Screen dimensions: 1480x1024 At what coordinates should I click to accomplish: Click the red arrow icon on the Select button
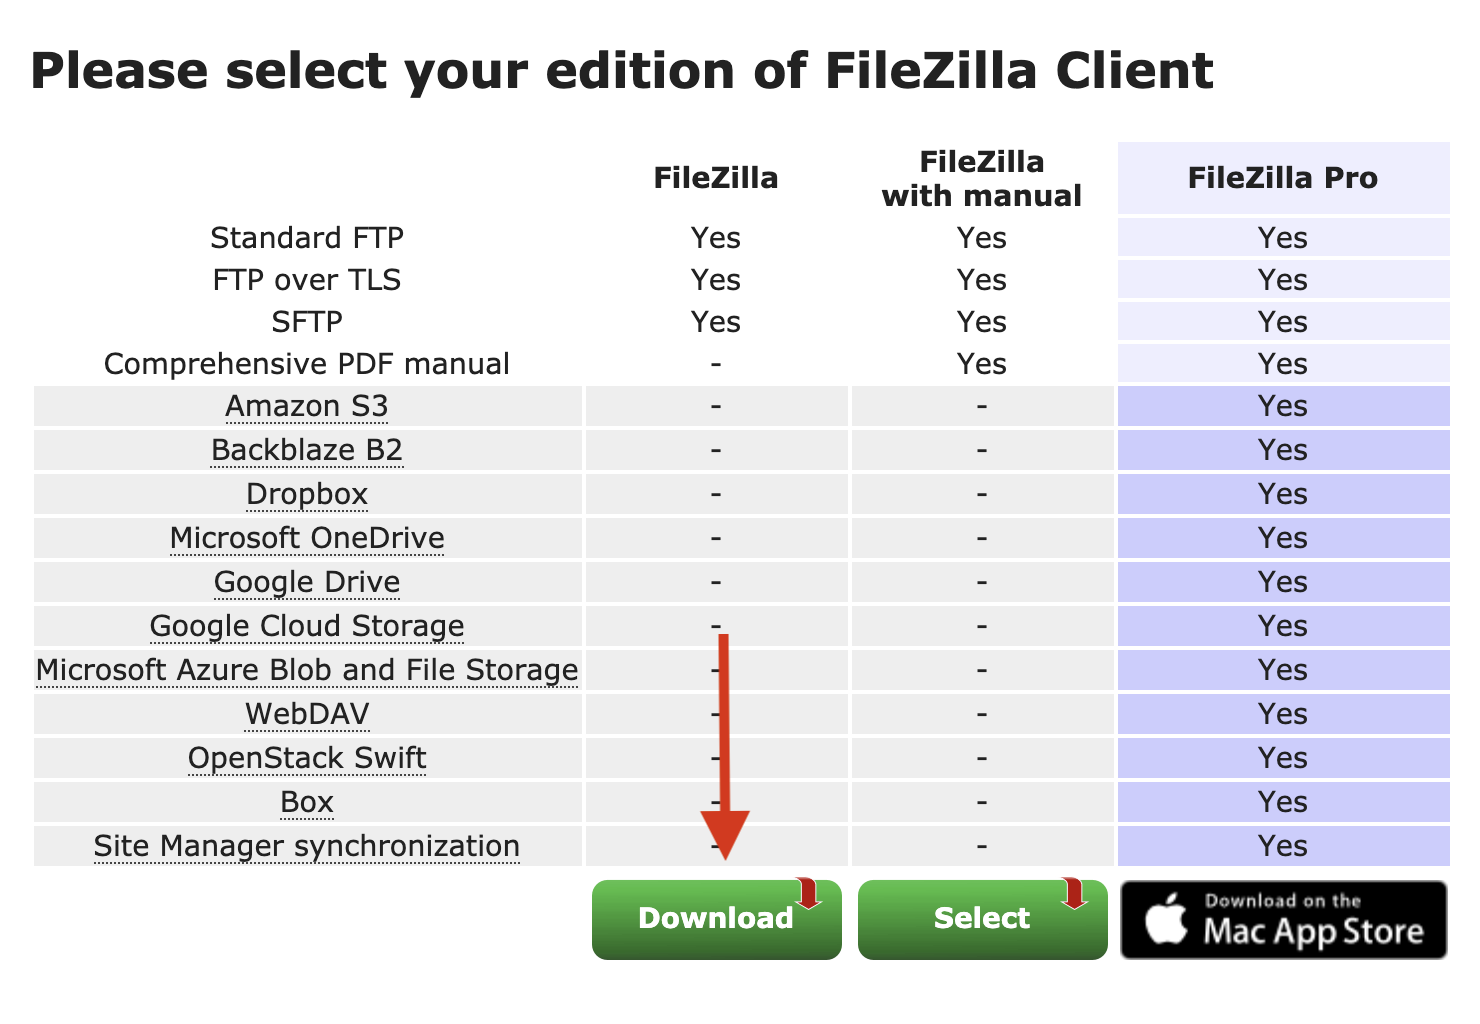click(1073, 893)
